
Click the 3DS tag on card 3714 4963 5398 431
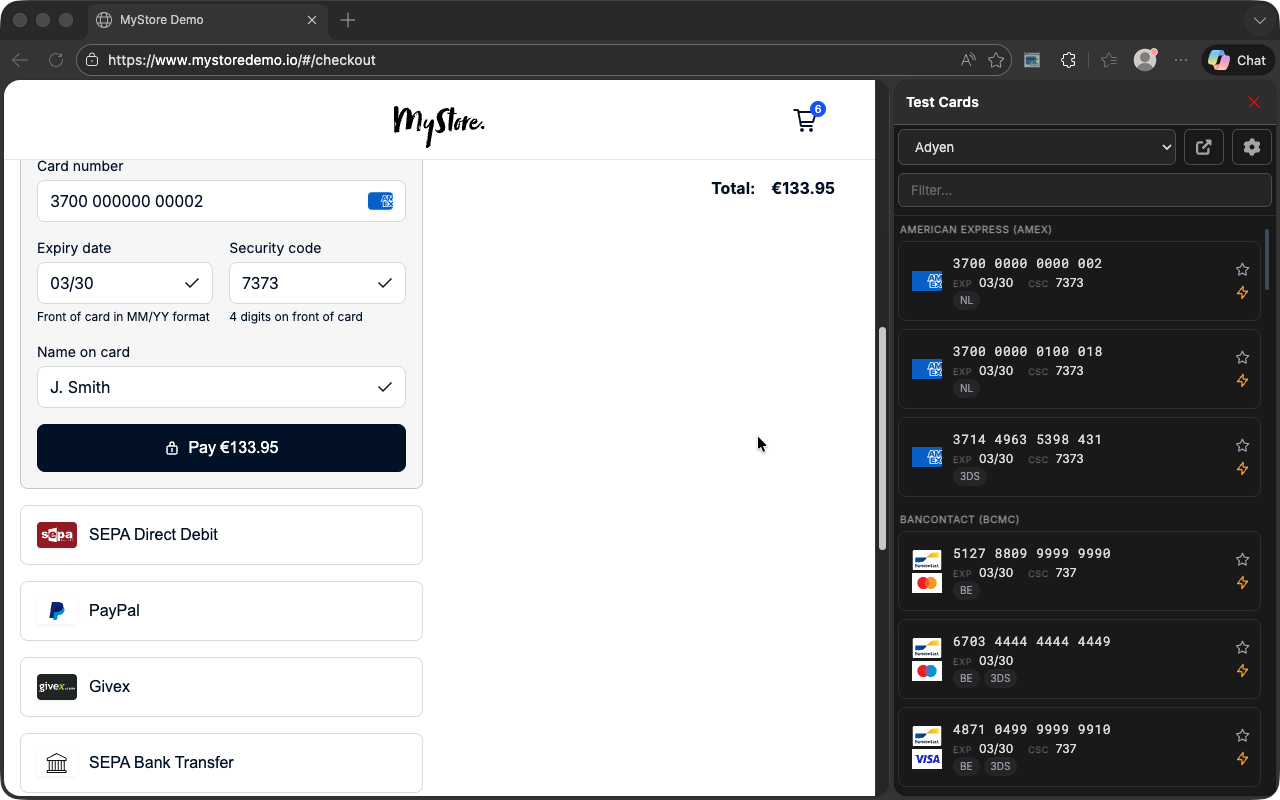click(970, 477)
